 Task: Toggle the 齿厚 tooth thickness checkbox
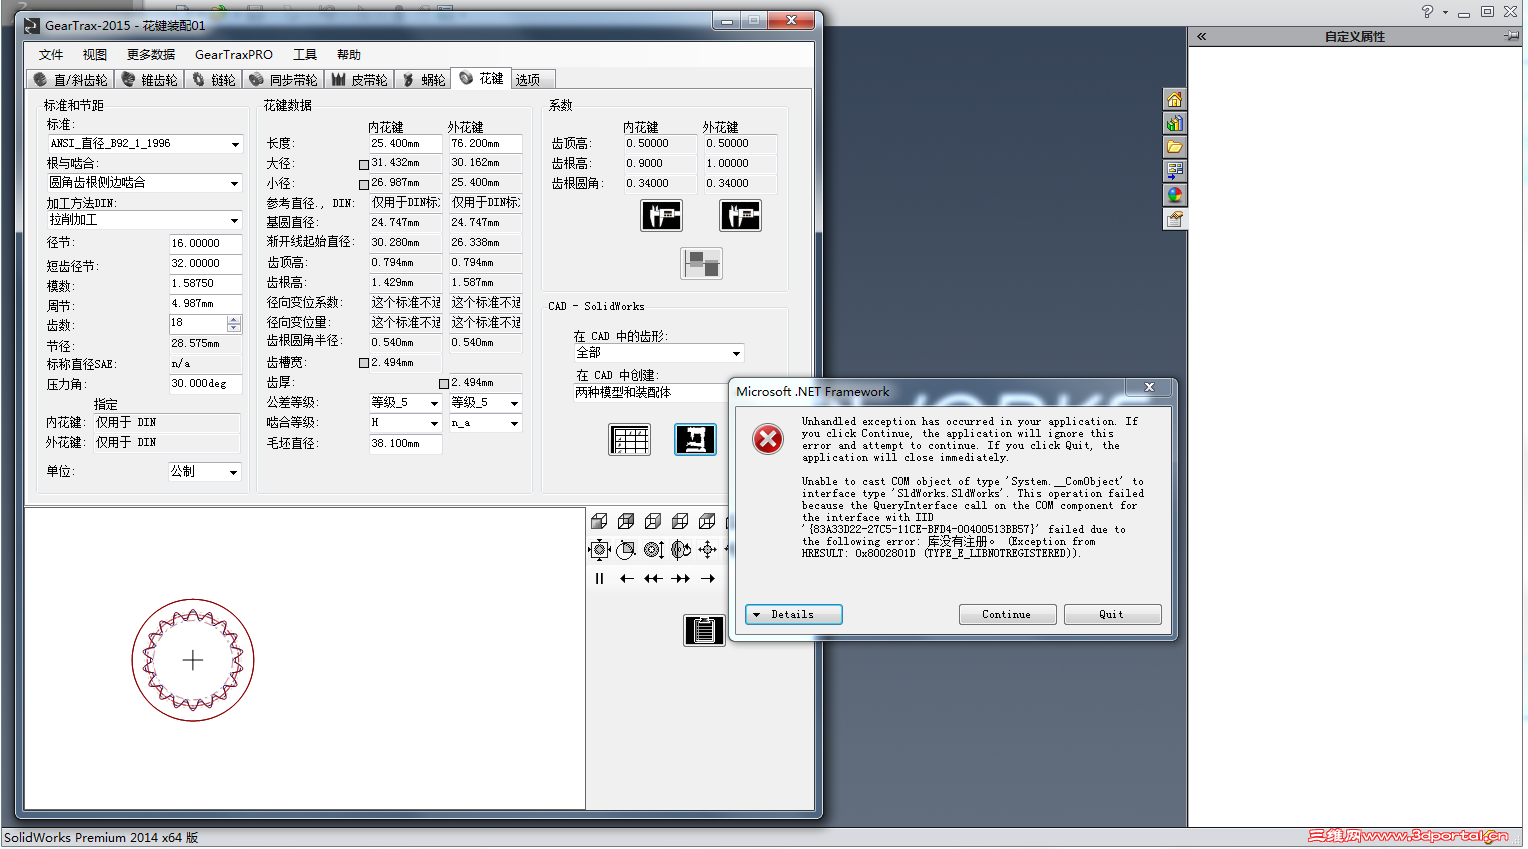[444, 383]
